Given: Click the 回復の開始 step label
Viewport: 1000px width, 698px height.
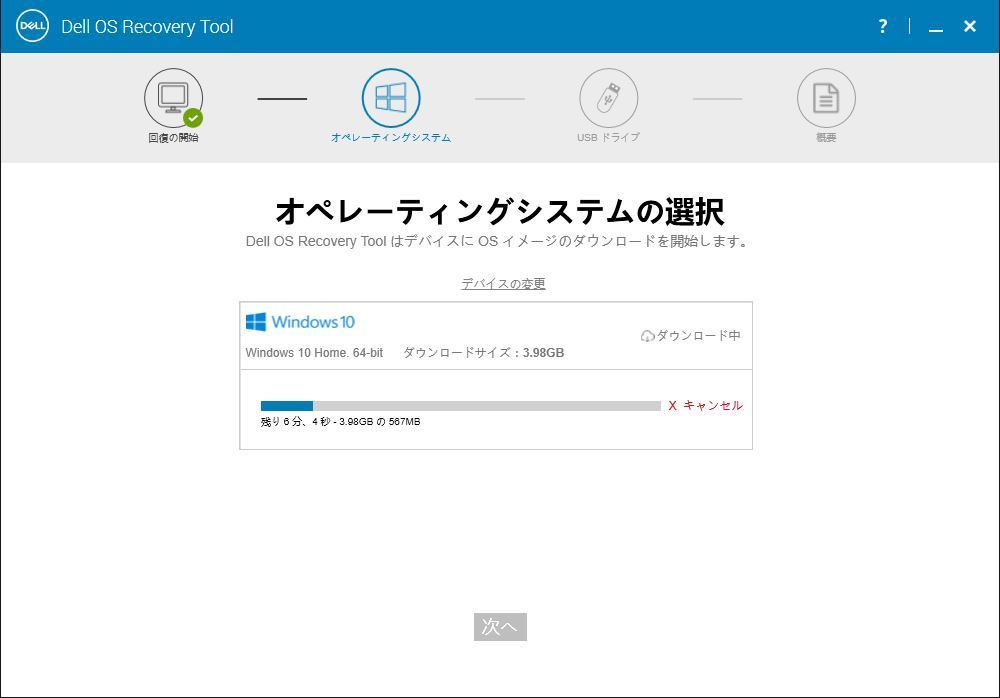Looking at the screenshot, I should (x=173, y=137).
